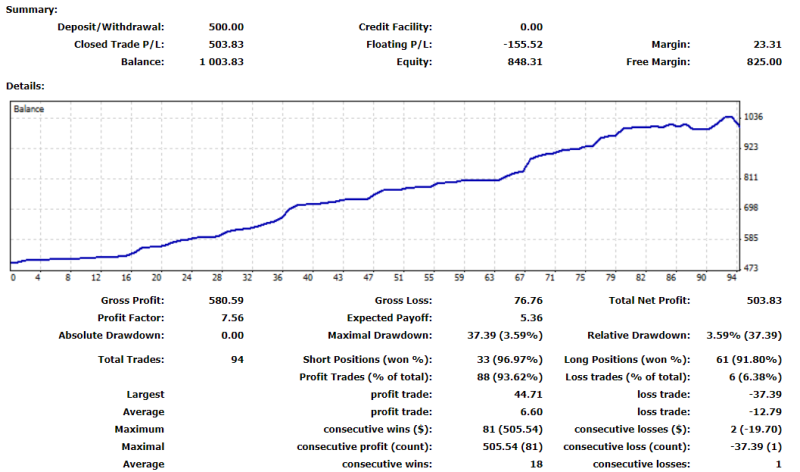Click the Summary section heading

tap(32, 9)
